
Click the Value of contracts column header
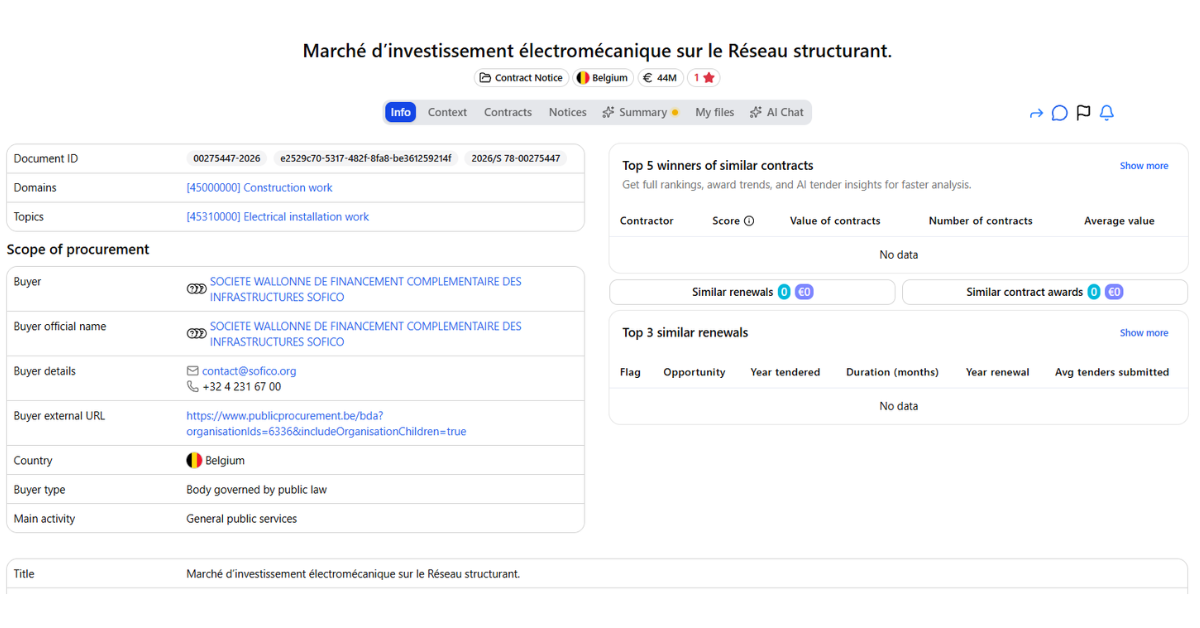[x=835, y=221]
